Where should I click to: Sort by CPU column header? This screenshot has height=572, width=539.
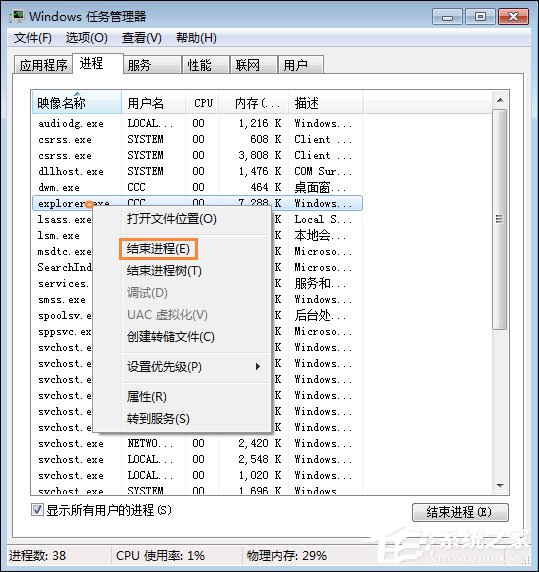point(202,103)
